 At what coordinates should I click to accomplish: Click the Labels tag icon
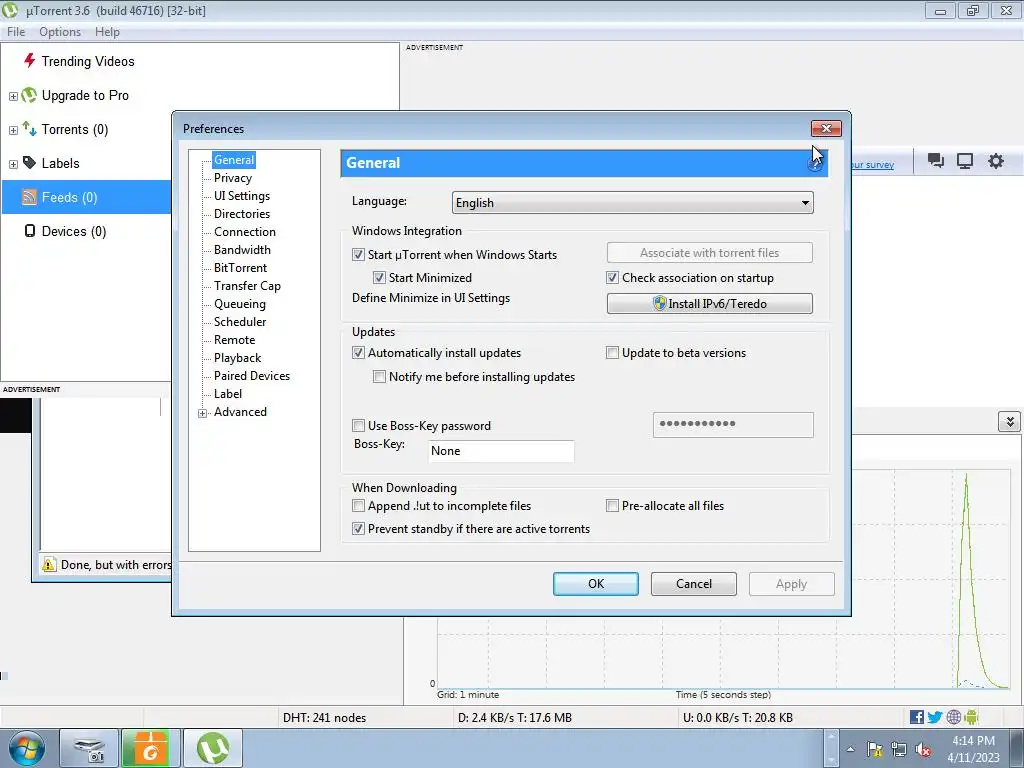[x=29, y=163]
